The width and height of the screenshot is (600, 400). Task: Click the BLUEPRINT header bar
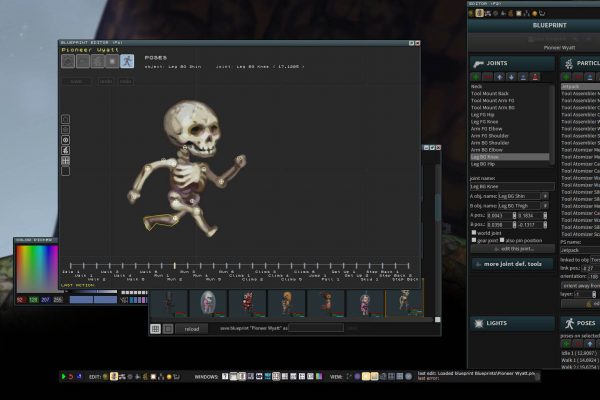tap(534, 25)
